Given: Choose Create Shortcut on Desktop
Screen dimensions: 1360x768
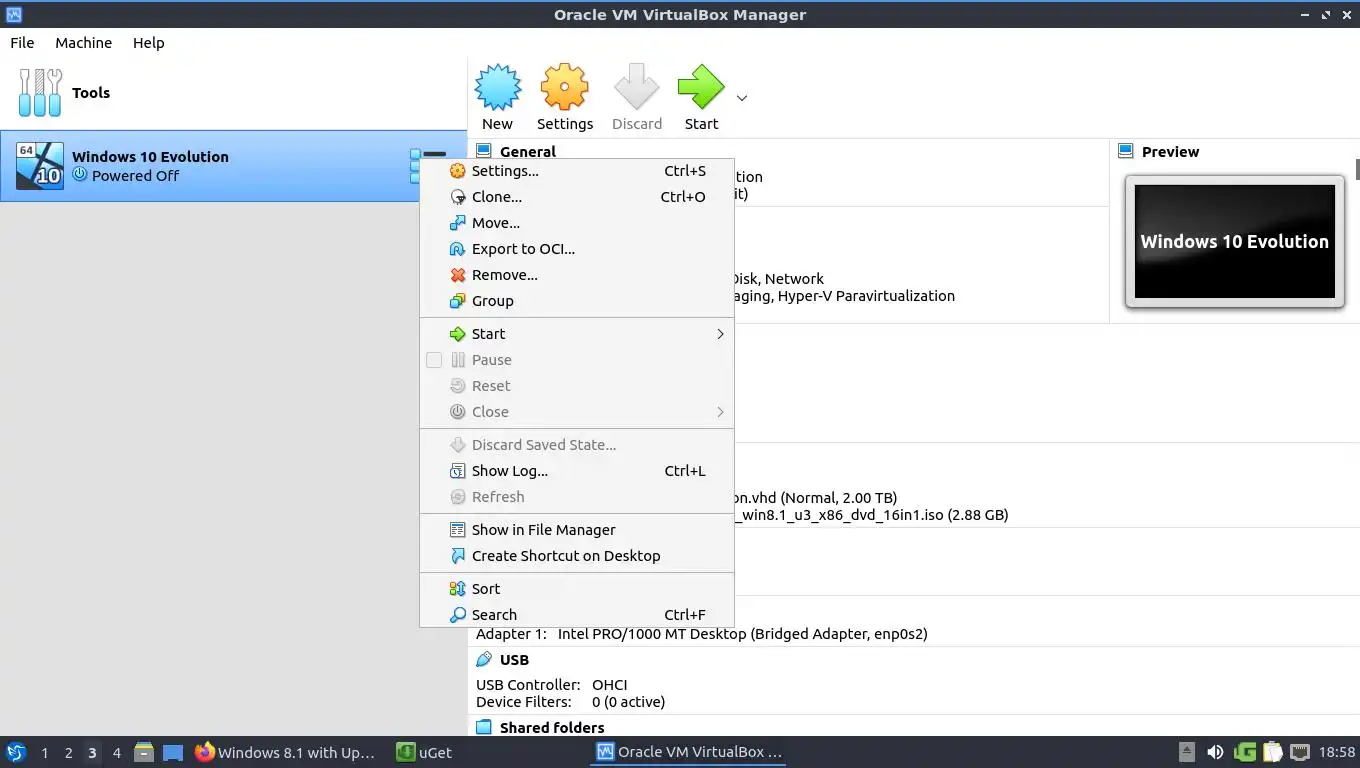Looking at the screenshot, I should [577, 556].
